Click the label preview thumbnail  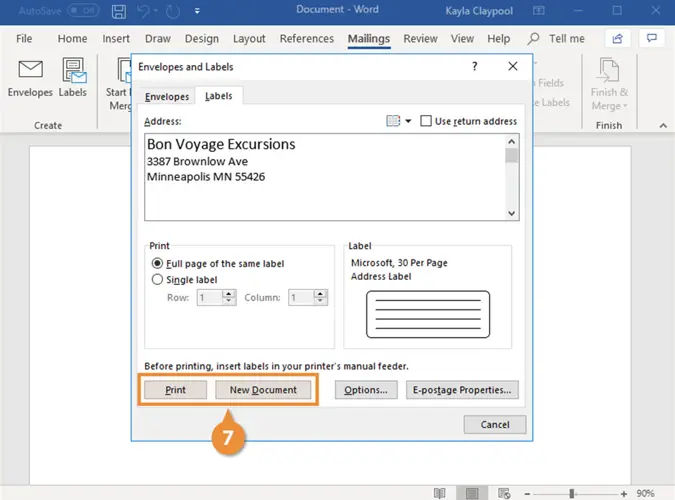click(428, 314)
